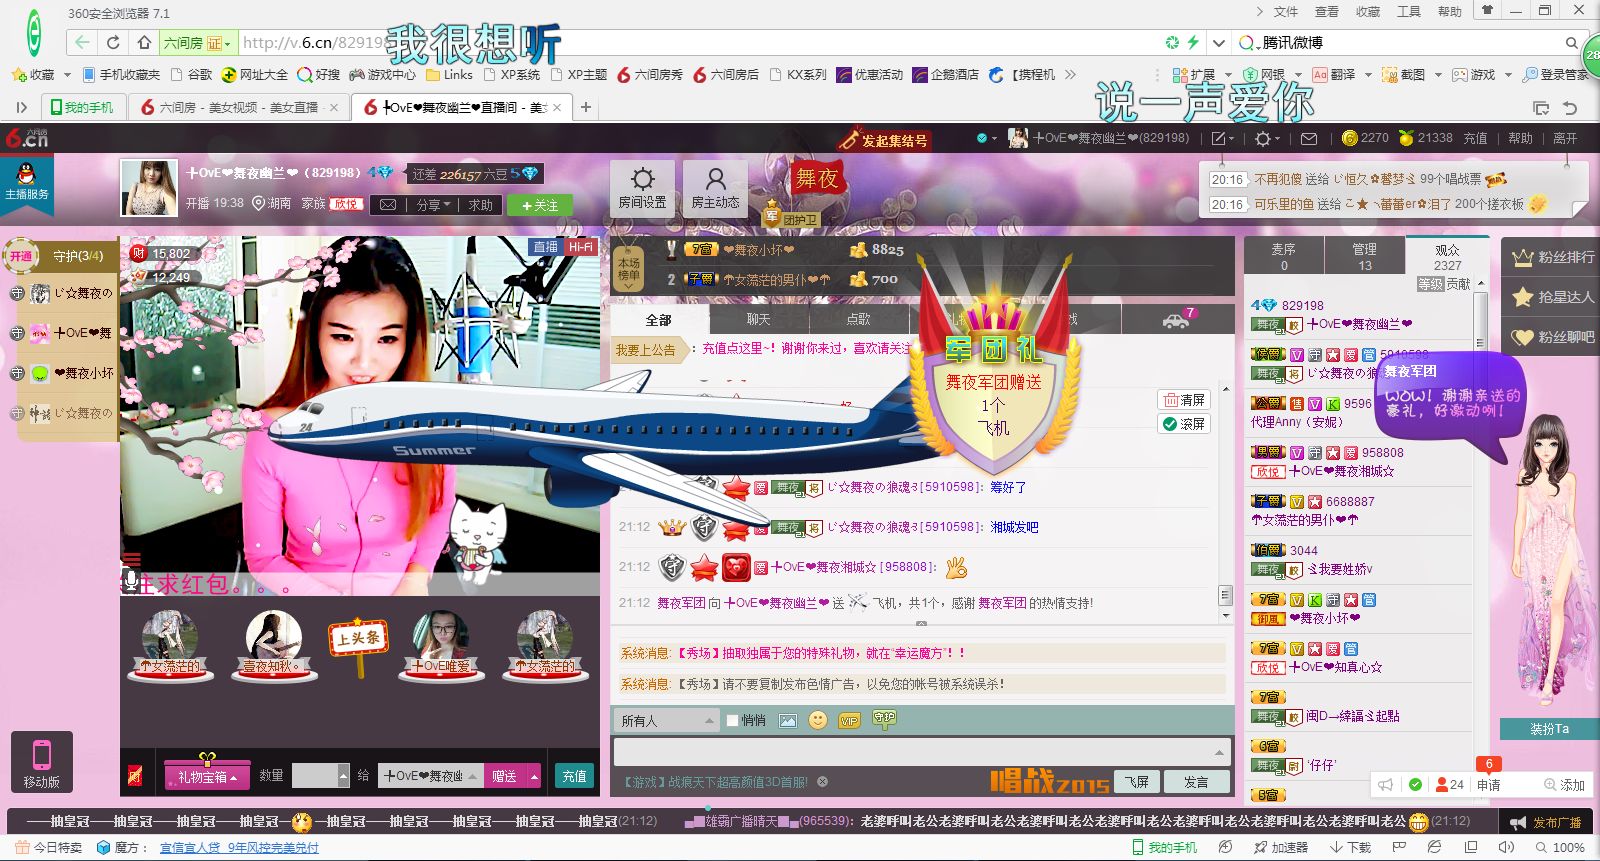Viewport: 1600px width, 861px height.
Task: Click the green 守护 speech icon
Action: click(883, 718)
